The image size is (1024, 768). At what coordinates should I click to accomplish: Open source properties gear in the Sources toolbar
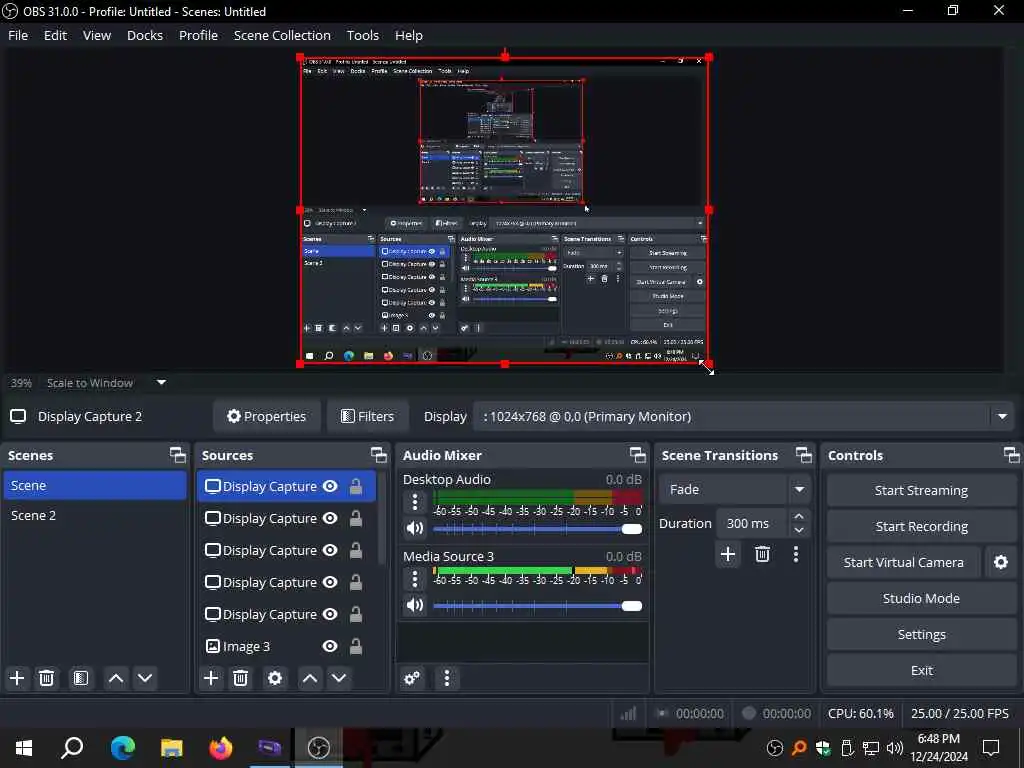(275, 678)
